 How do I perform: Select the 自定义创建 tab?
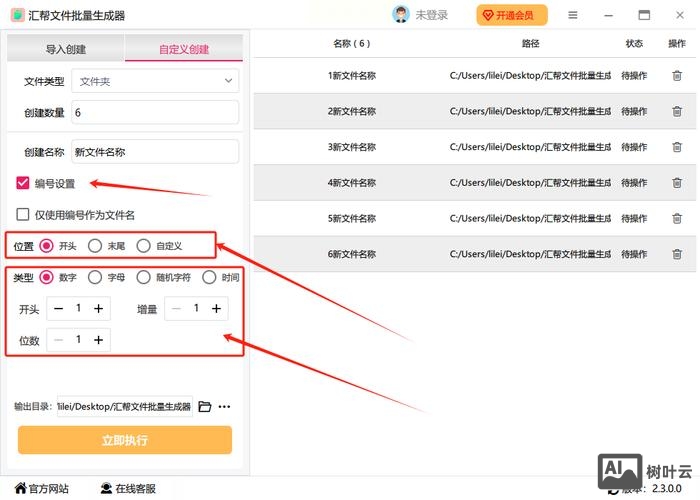[x=184, y=49]
